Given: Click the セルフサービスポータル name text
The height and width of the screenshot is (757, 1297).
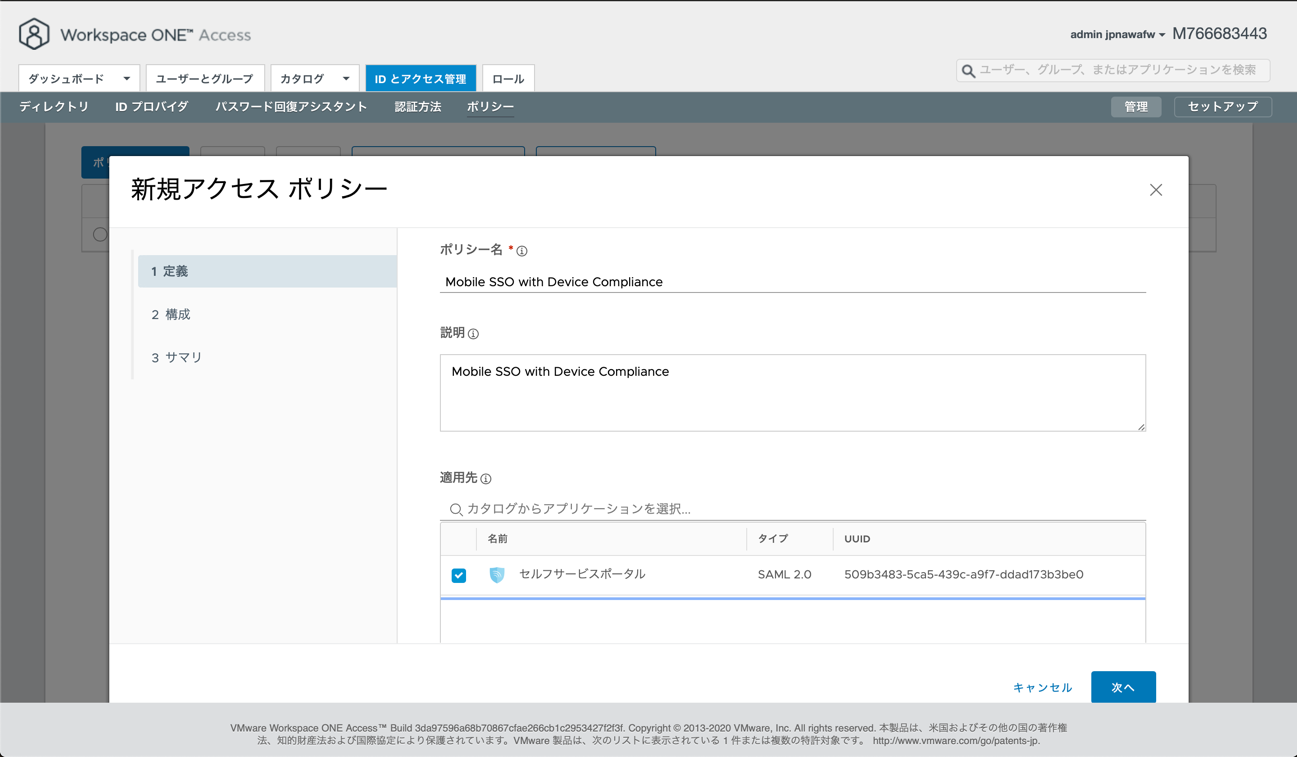Looking at the screenshot, I should pyautogui.click(x=582, y=574).
